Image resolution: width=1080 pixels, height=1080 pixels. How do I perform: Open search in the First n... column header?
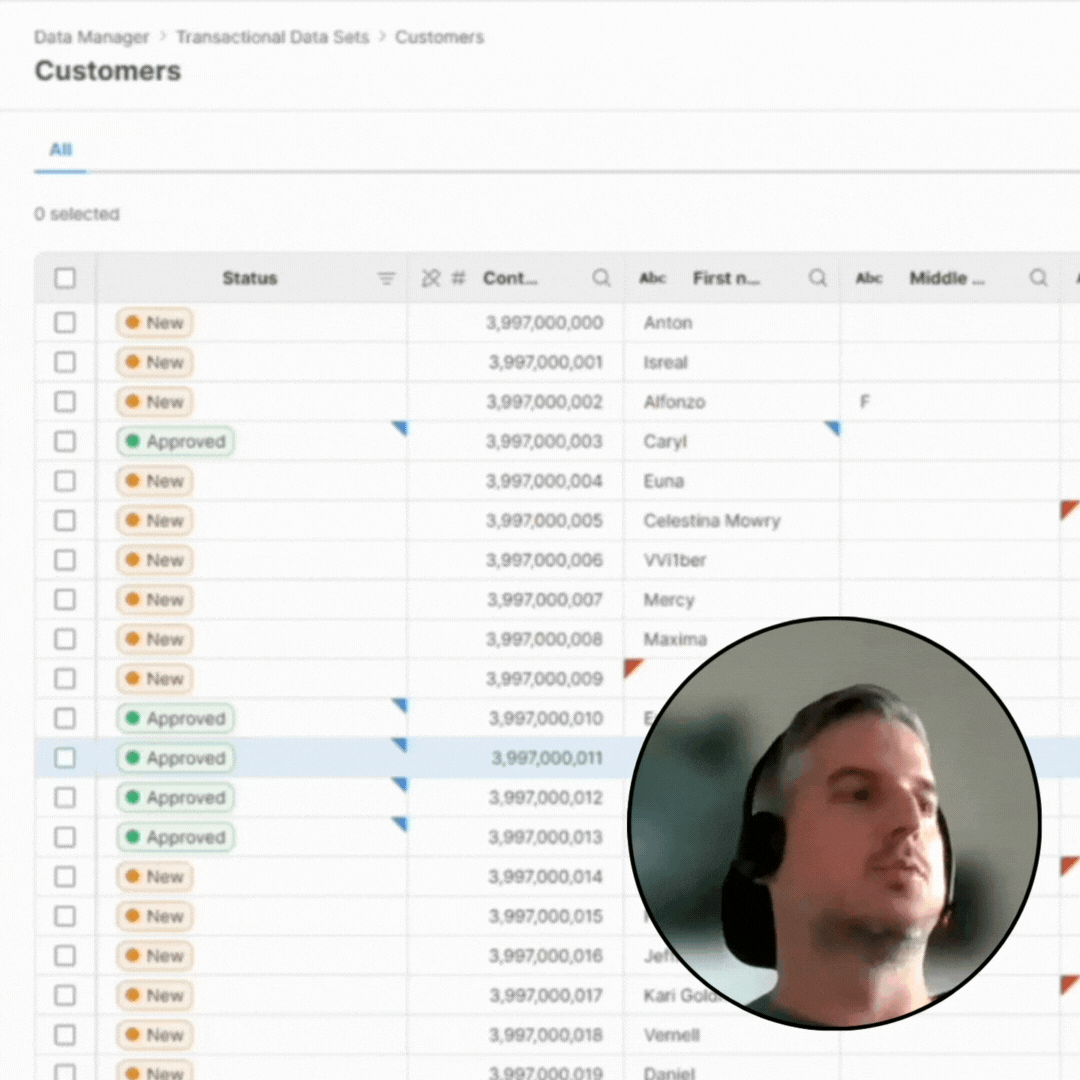818,279
